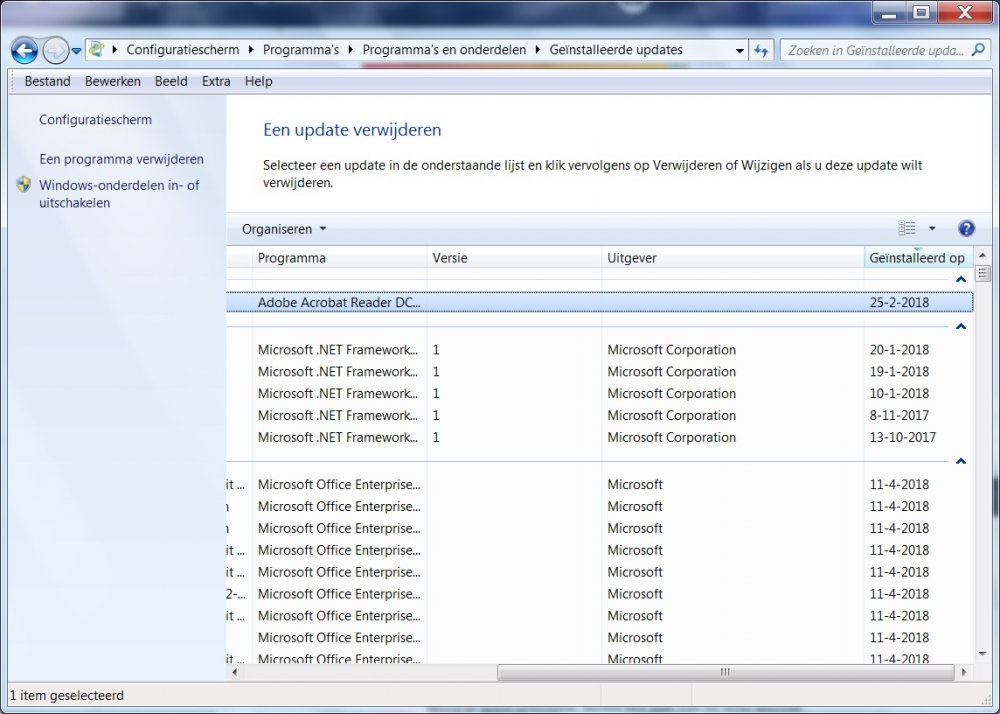The width and height of the screenshot is (1000, 714).
Task: Click the magnifier icon in search box
Action: (979, 50)
